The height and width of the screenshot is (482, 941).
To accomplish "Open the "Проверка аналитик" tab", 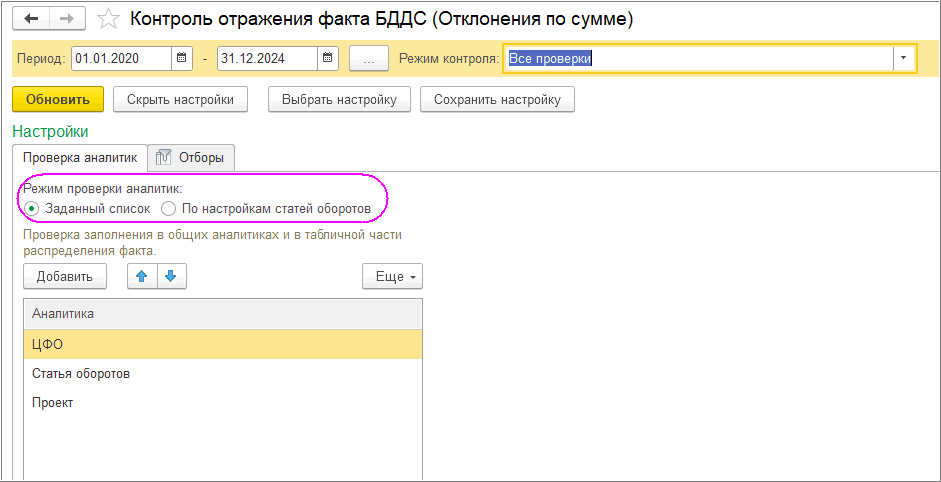I will click(79, 157).
